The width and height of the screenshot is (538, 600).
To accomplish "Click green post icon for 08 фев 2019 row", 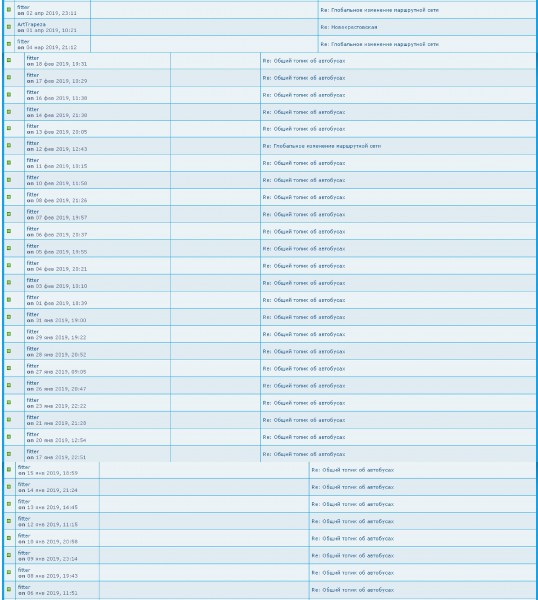I will tap(9, 197).
